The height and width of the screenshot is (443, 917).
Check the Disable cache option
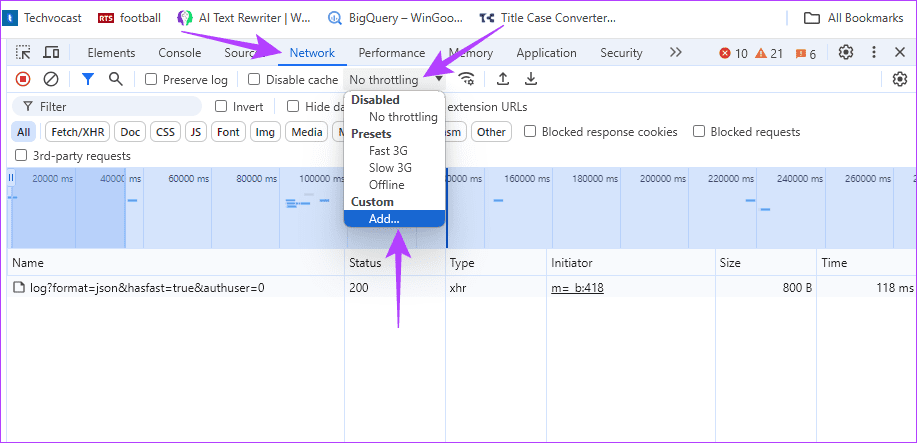(x=255, y=80)
